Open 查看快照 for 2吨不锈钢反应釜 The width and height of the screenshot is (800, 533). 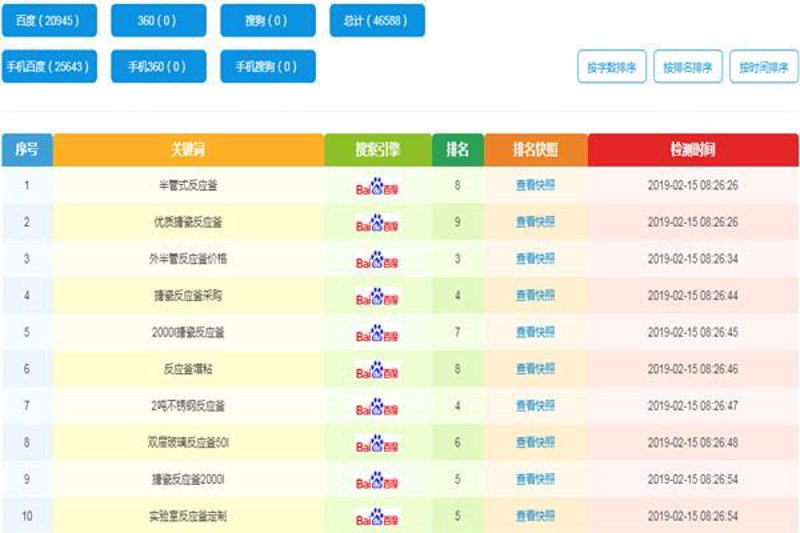click(x=535, y=405)
